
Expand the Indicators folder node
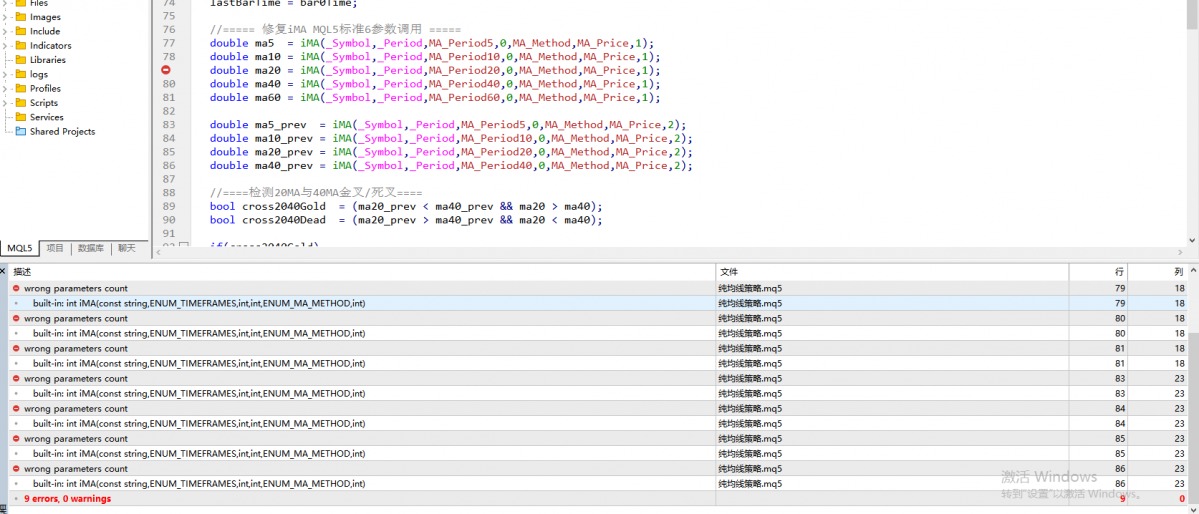tap(5, 45)
